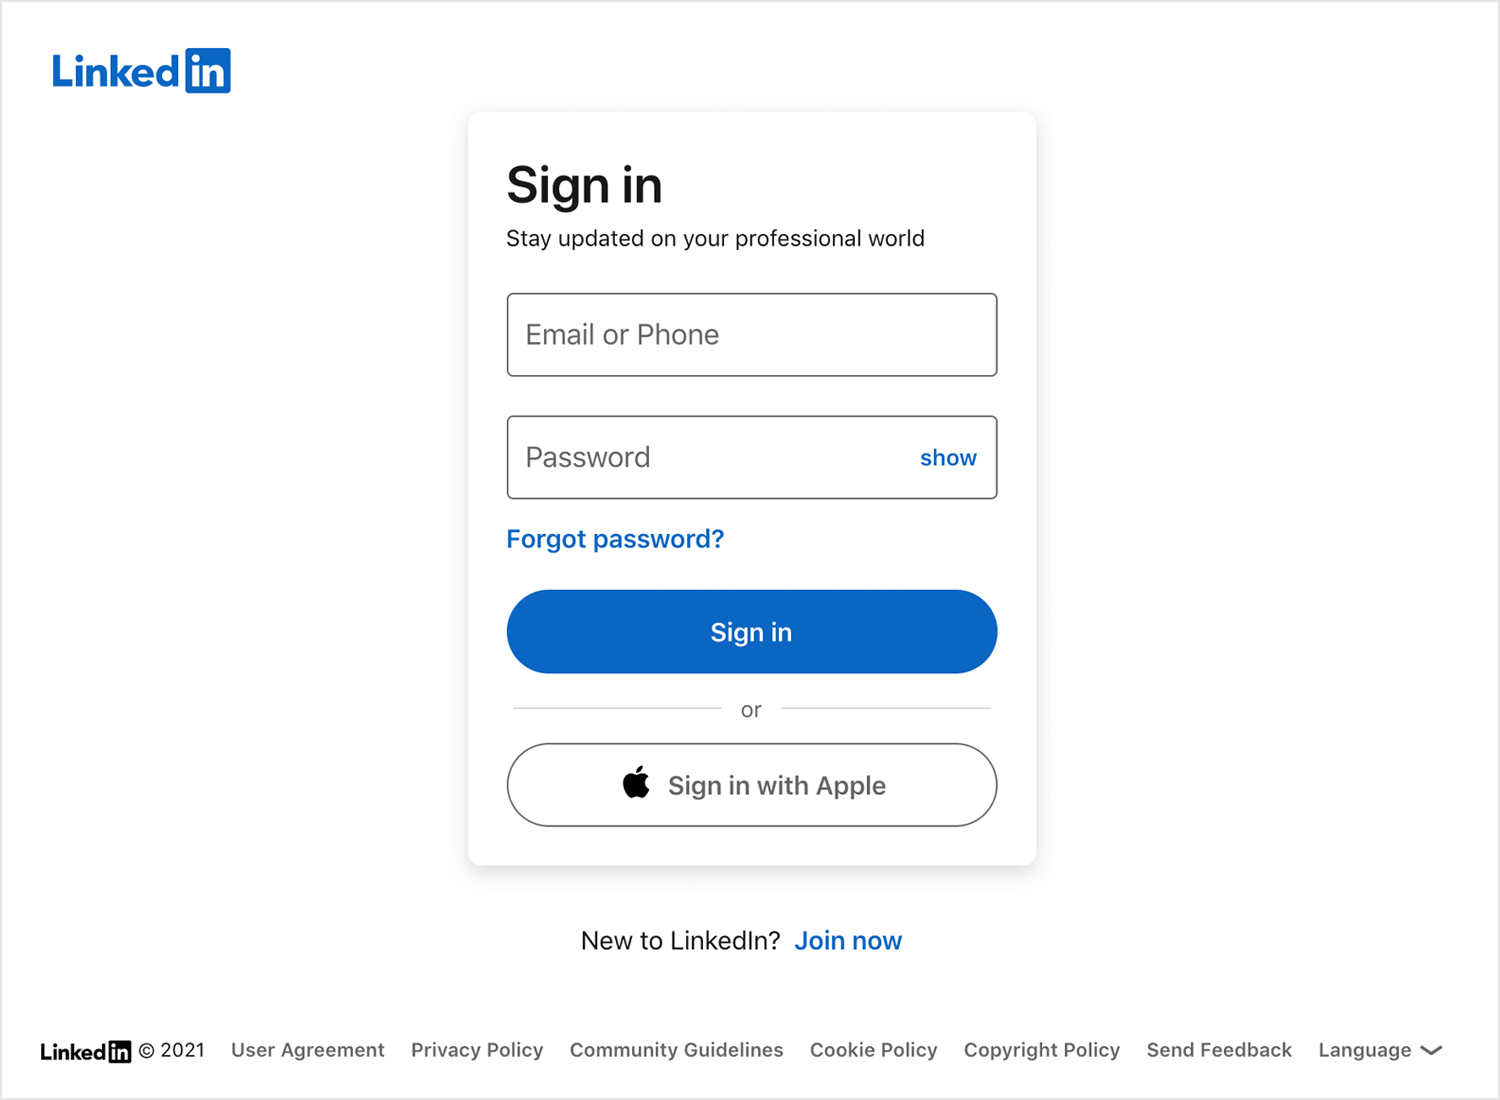Click the LinkedIn logo in the footer
The height and width of the screenshot is (1100, 1500).
pos(85,1051)
